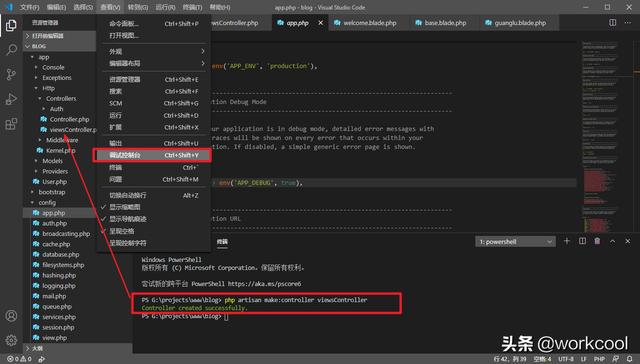Click LF end-of-line in status bar
Viewport: 640px width, 364px height.
click(583, 359)
